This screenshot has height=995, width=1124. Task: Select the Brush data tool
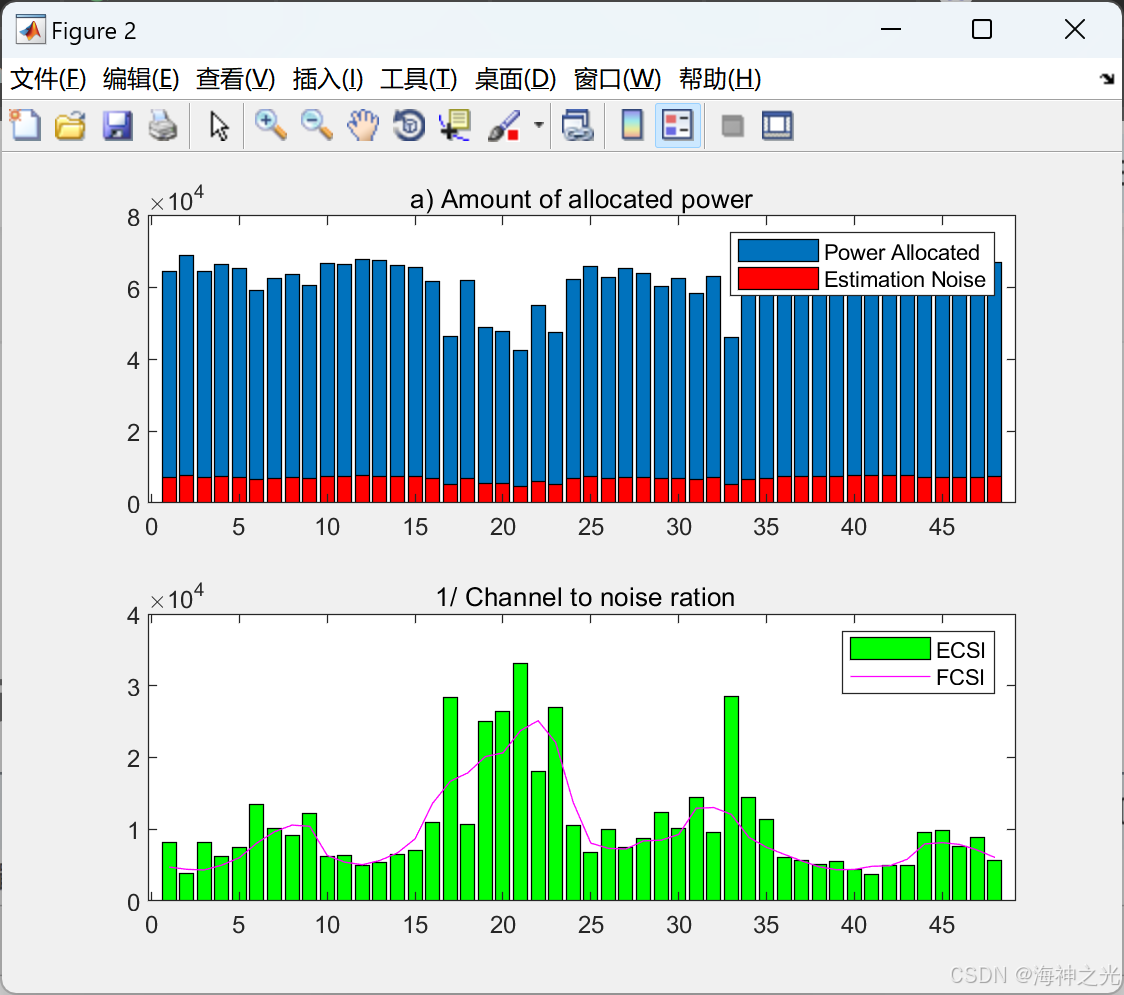504,125
